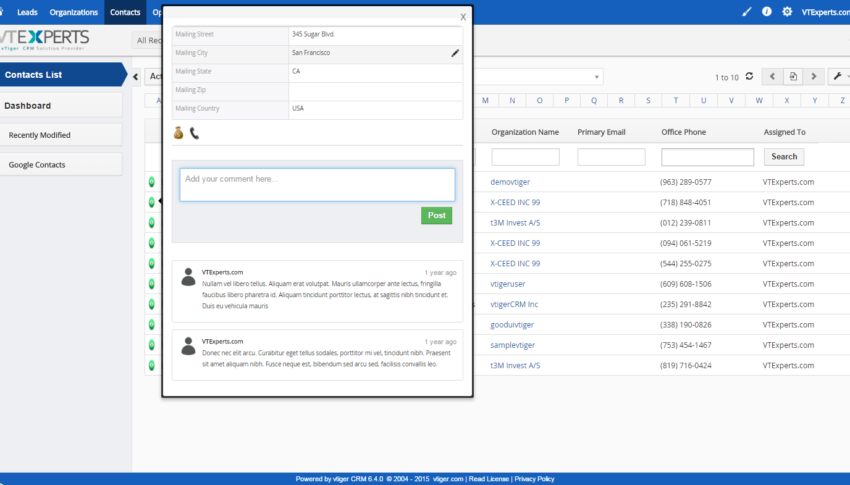Open the brush theme icon in top bar
Image resolution: width=850 pixels, height=485 pixels.
(x=746, y=11)
